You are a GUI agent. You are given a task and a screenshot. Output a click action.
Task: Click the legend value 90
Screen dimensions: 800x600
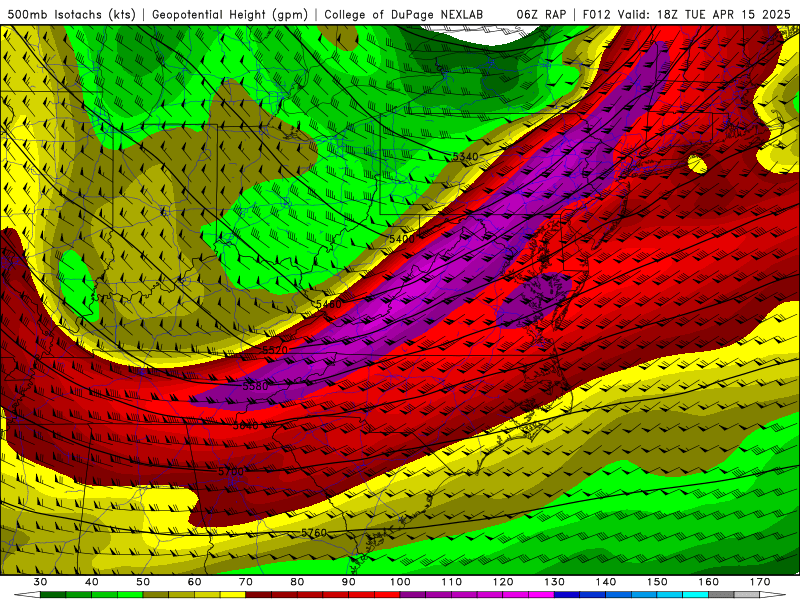pos(348,582)
